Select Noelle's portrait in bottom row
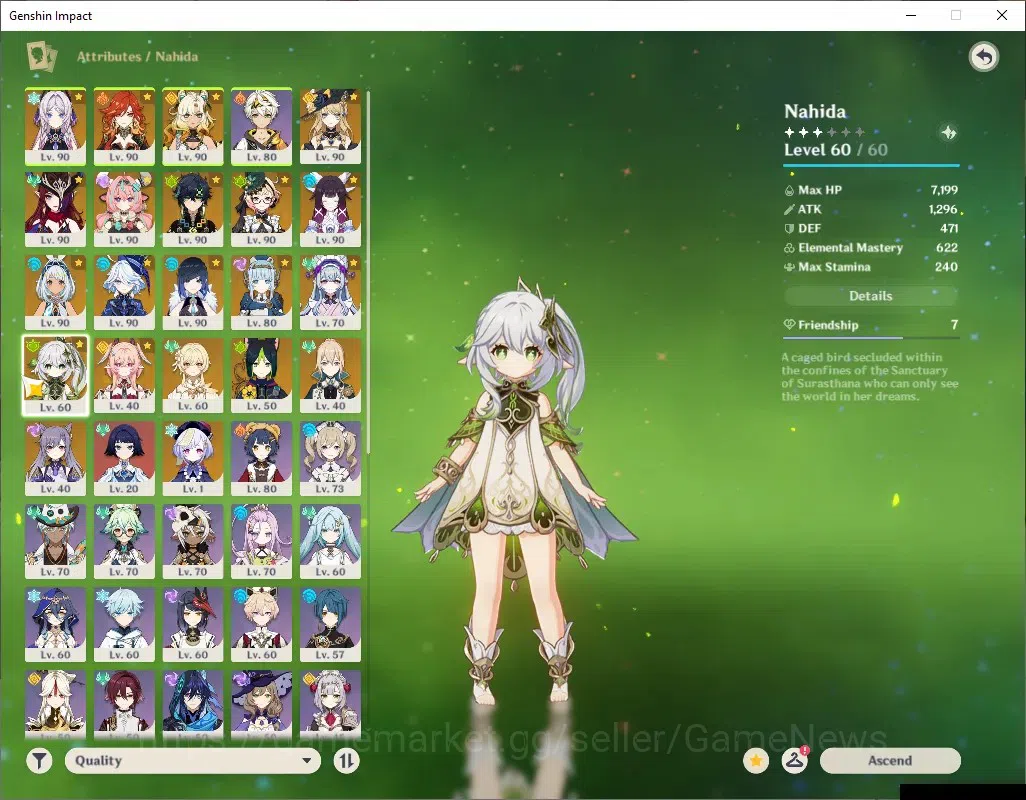 pyautogui.click(x=330, y=705)
